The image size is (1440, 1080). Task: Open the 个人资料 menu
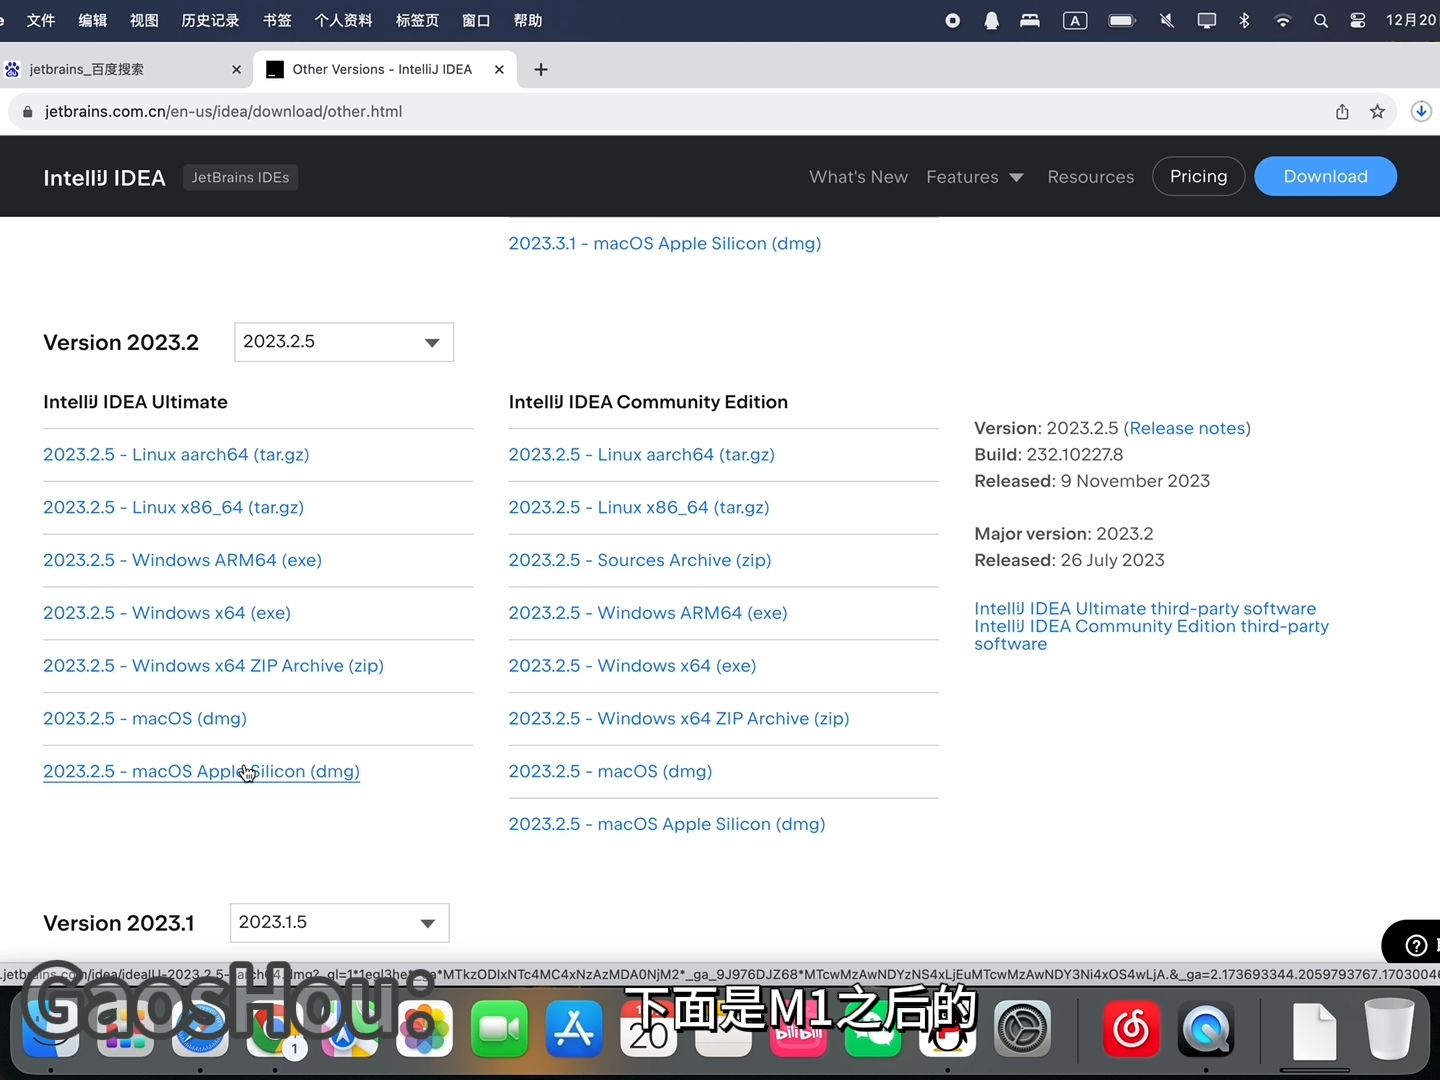(344, 20)
